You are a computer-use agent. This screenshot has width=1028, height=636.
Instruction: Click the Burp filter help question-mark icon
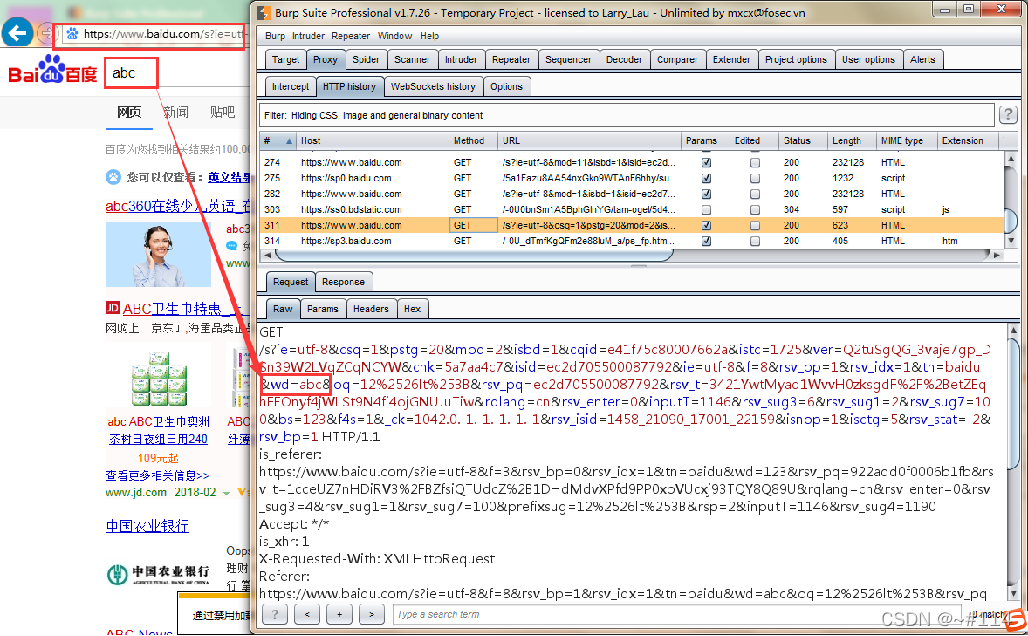[x=1008, y=115]
